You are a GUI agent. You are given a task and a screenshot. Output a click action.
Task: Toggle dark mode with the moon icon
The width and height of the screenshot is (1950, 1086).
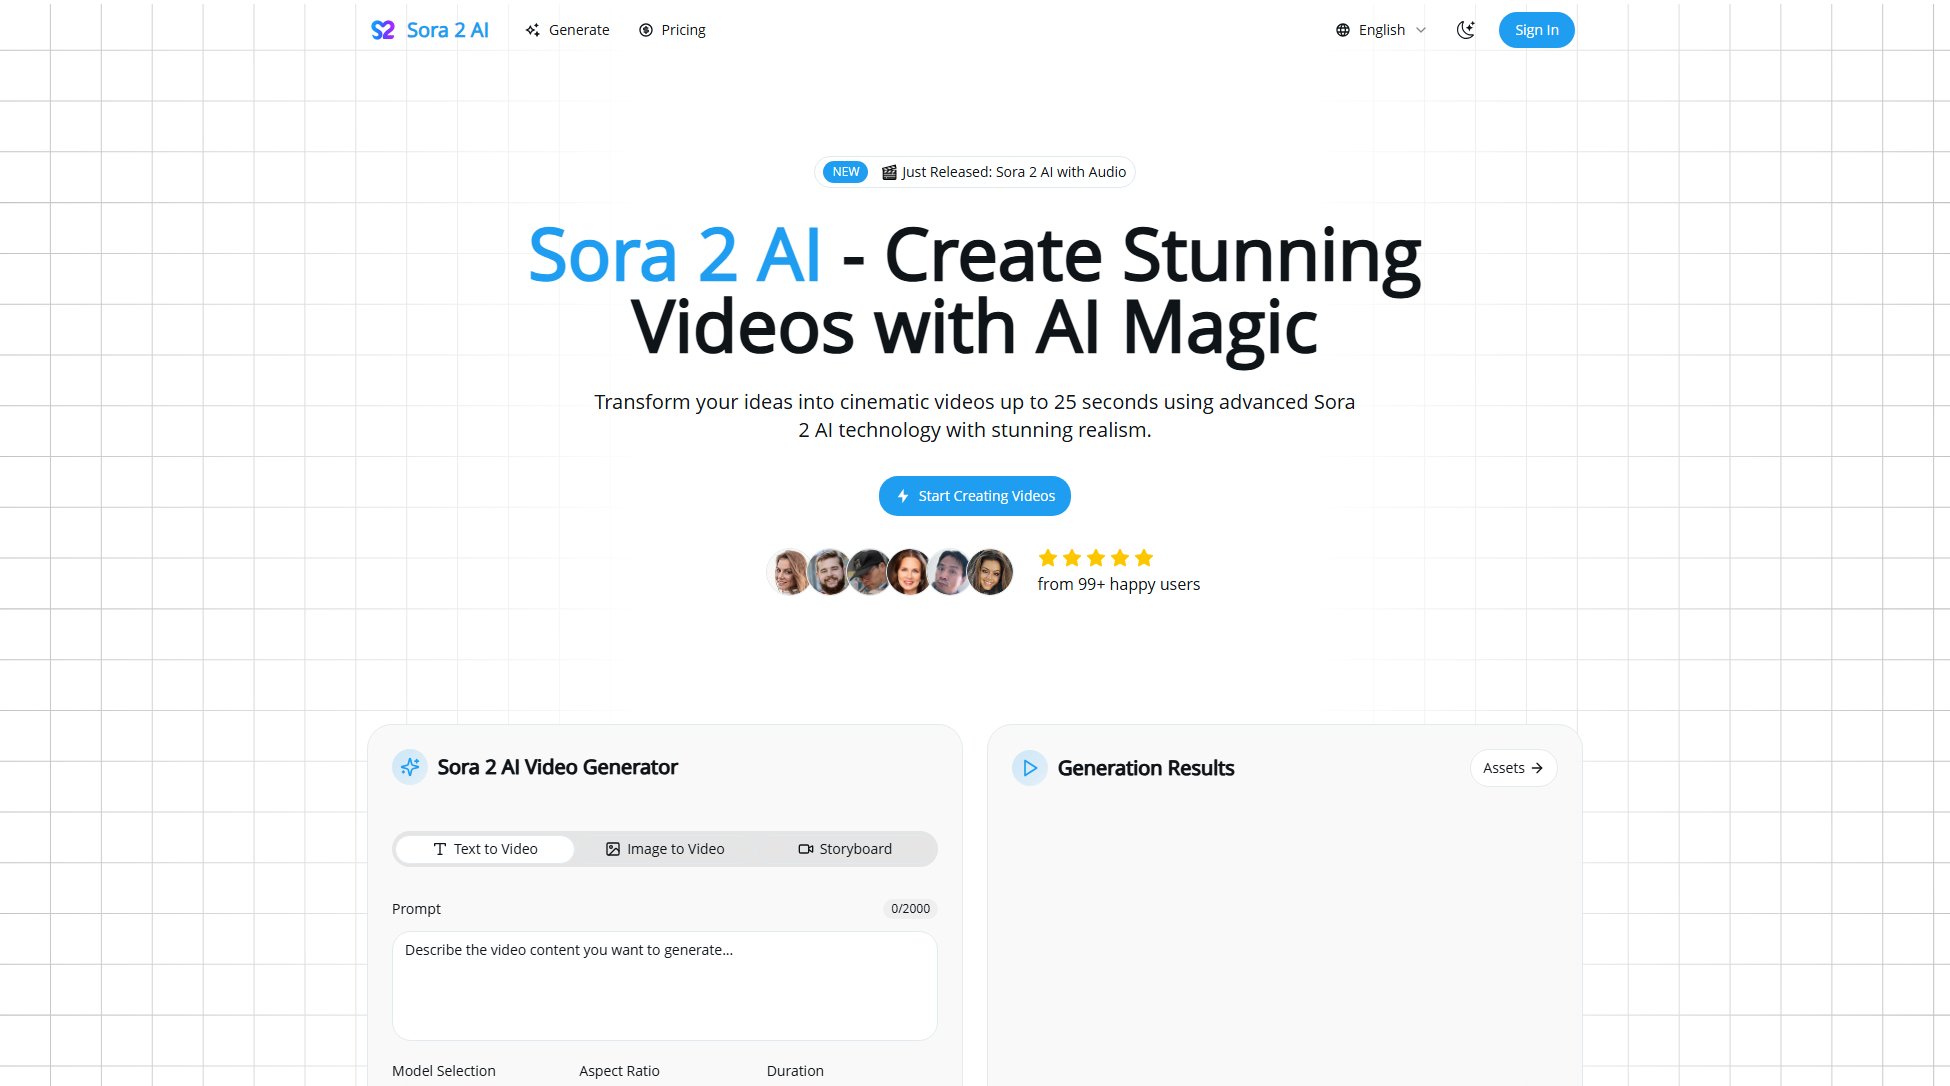tap(1465, 30)
